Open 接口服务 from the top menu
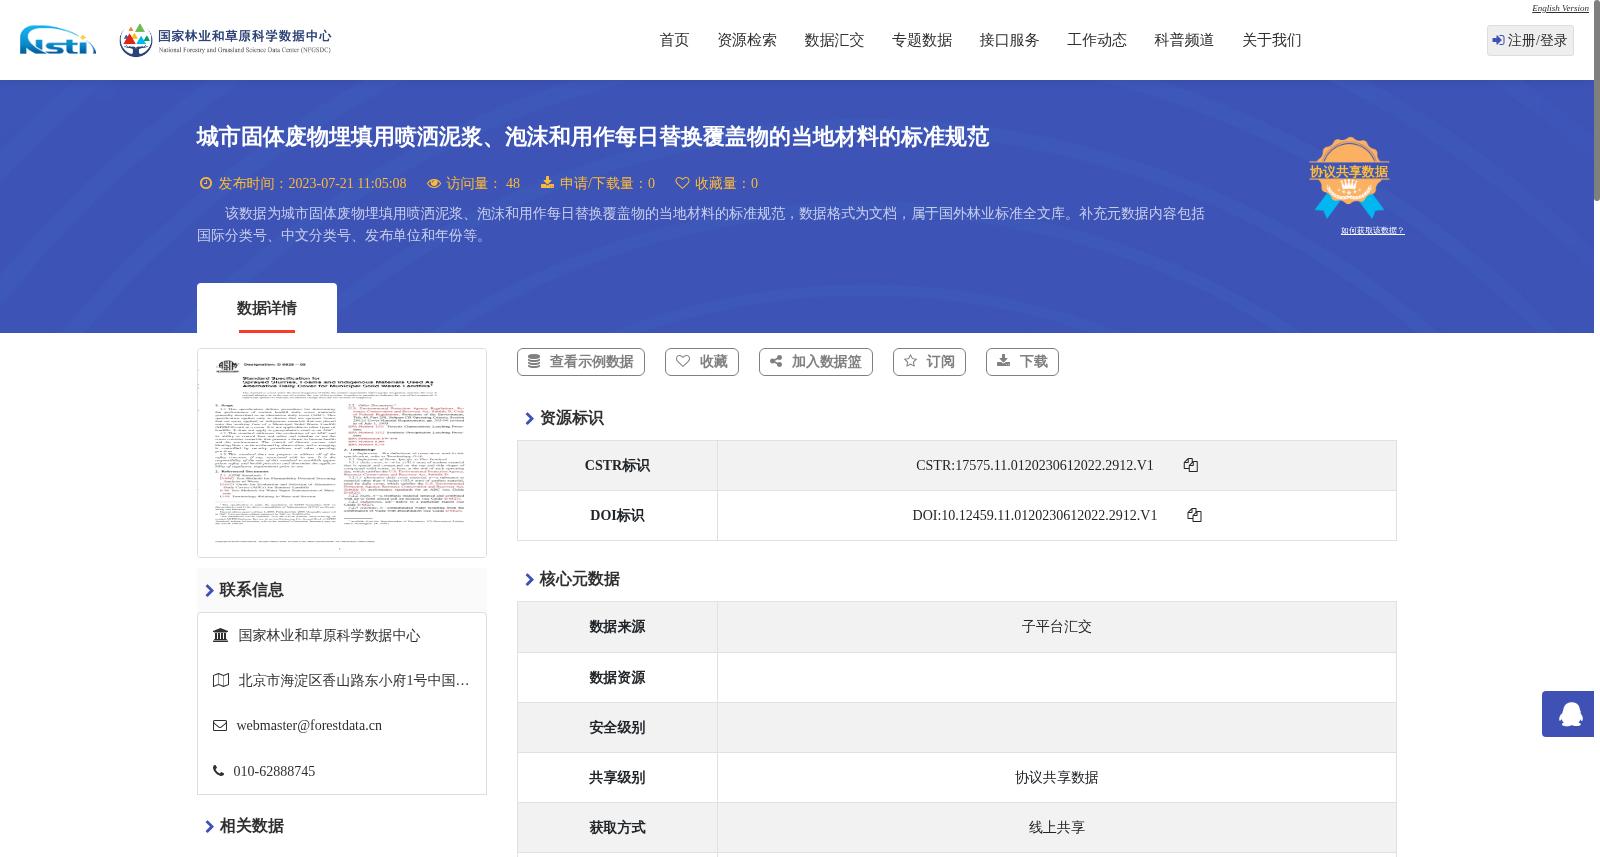Viewport: 1600px width, 857px height. point(1009,40)
